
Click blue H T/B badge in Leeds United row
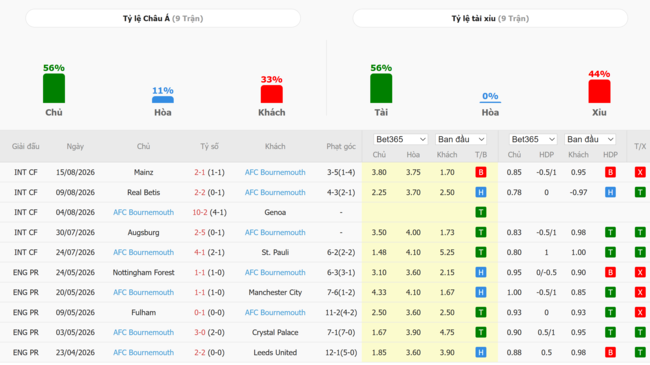click(480, 353)
